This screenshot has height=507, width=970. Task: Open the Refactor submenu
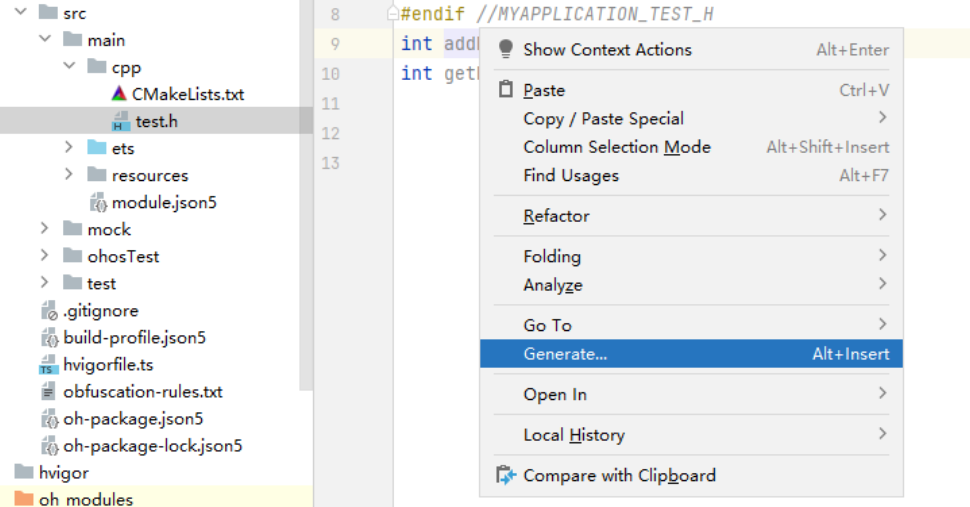click(691, 216)
